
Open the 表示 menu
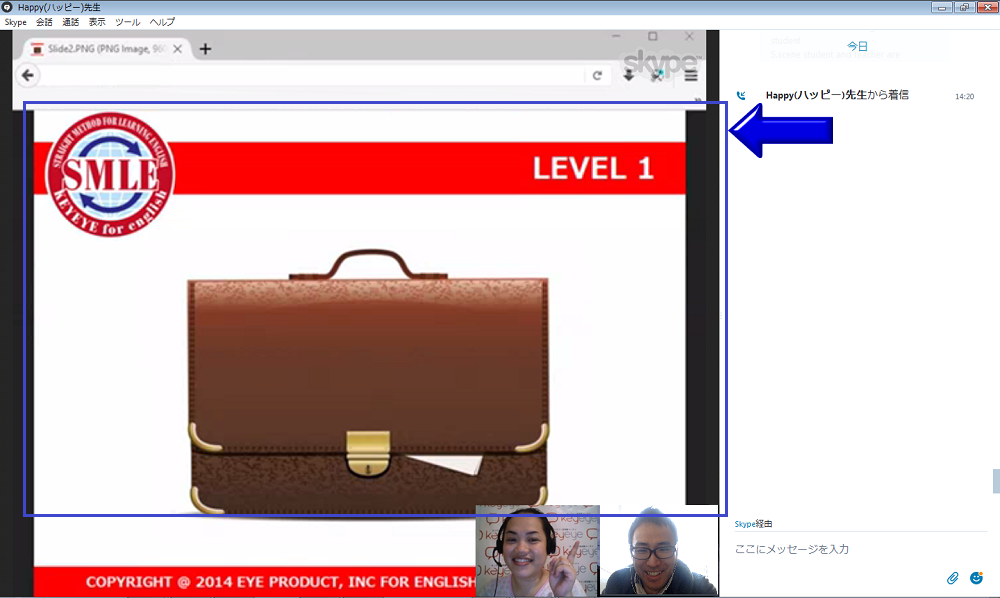click(x=97, y=22)
